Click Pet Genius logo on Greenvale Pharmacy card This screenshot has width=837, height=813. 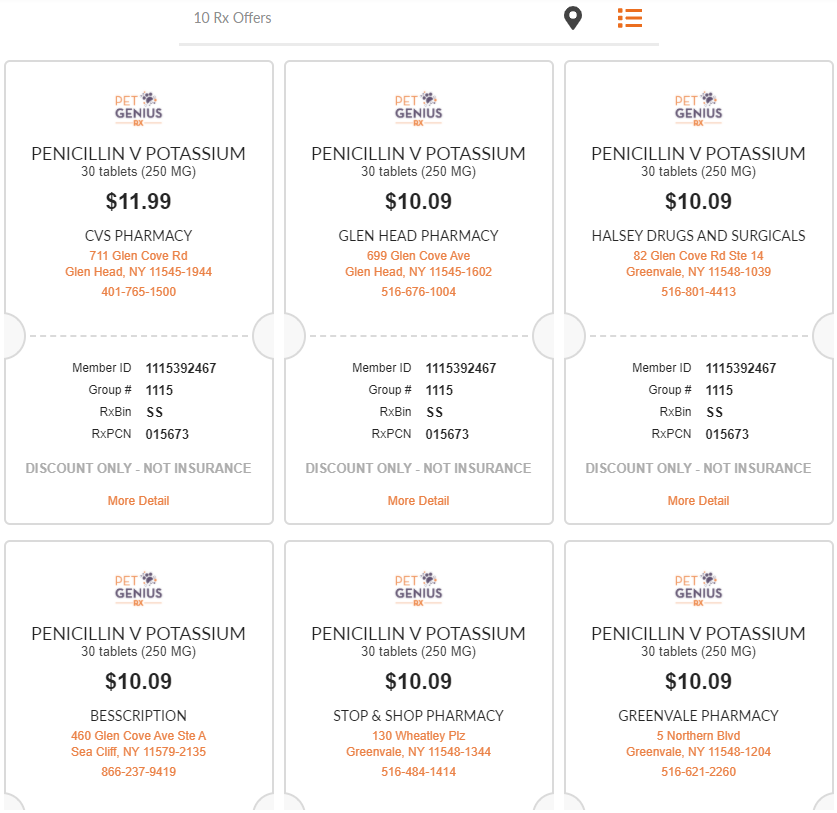tap(698, 589)
